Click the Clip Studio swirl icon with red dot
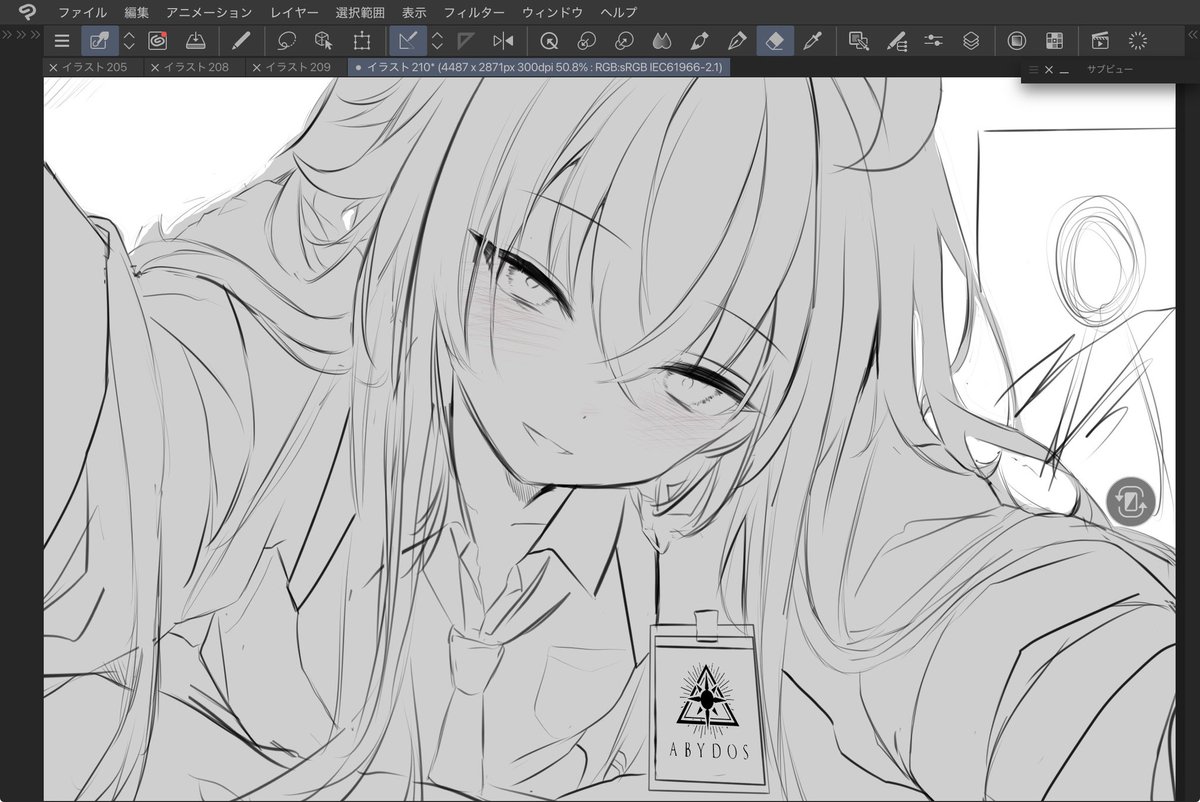This screenshot has width=1200, height=802. click(x=158, y=41)
